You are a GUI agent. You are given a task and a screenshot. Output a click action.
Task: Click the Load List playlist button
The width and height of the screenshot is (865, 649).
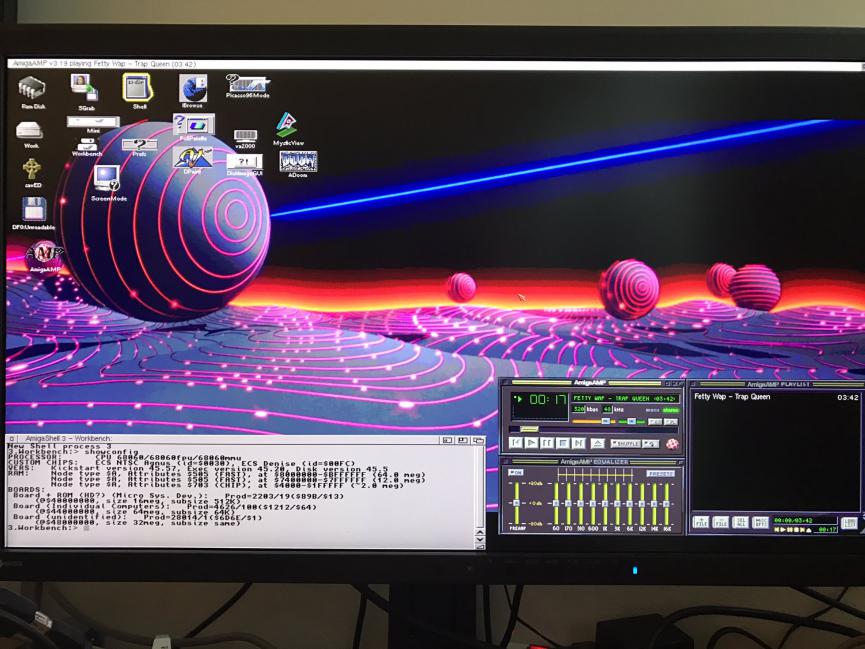coord(848,522)
